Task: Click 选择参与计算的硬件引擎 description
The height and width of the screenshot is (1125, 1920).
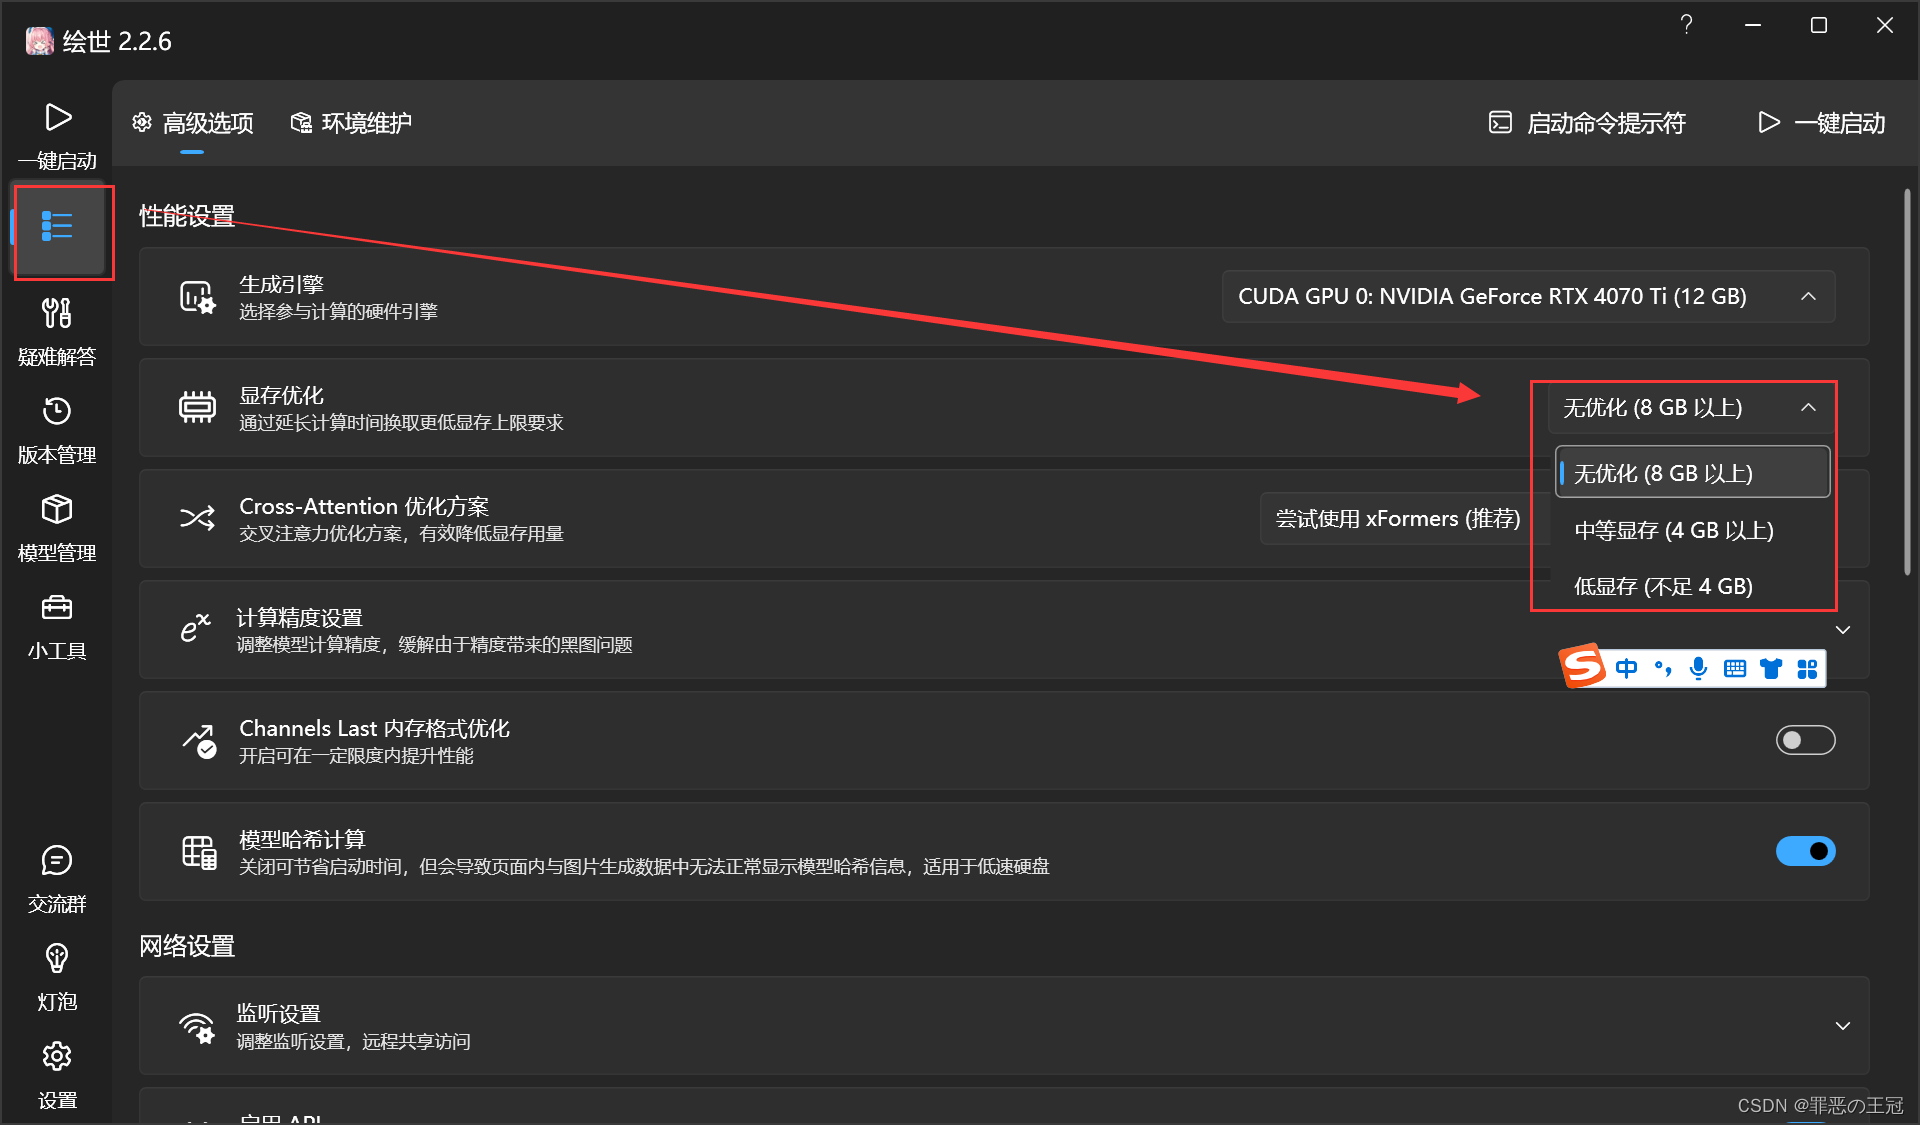Action: [338, 311]
